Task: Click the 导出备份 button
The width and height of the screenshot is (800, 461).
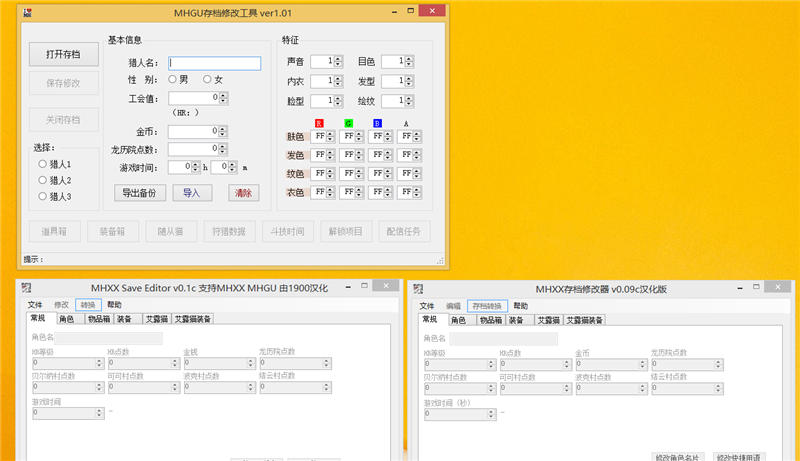Action: pos(140,193)
